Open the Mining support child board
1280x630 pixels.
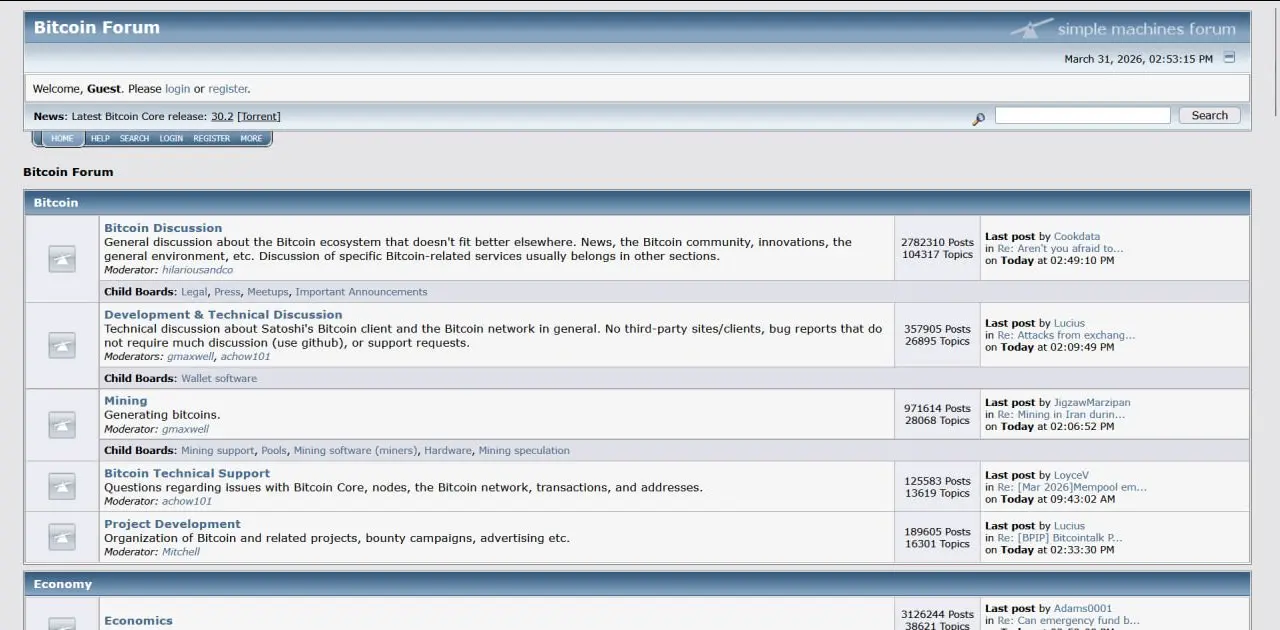click(x=218, y=451)
